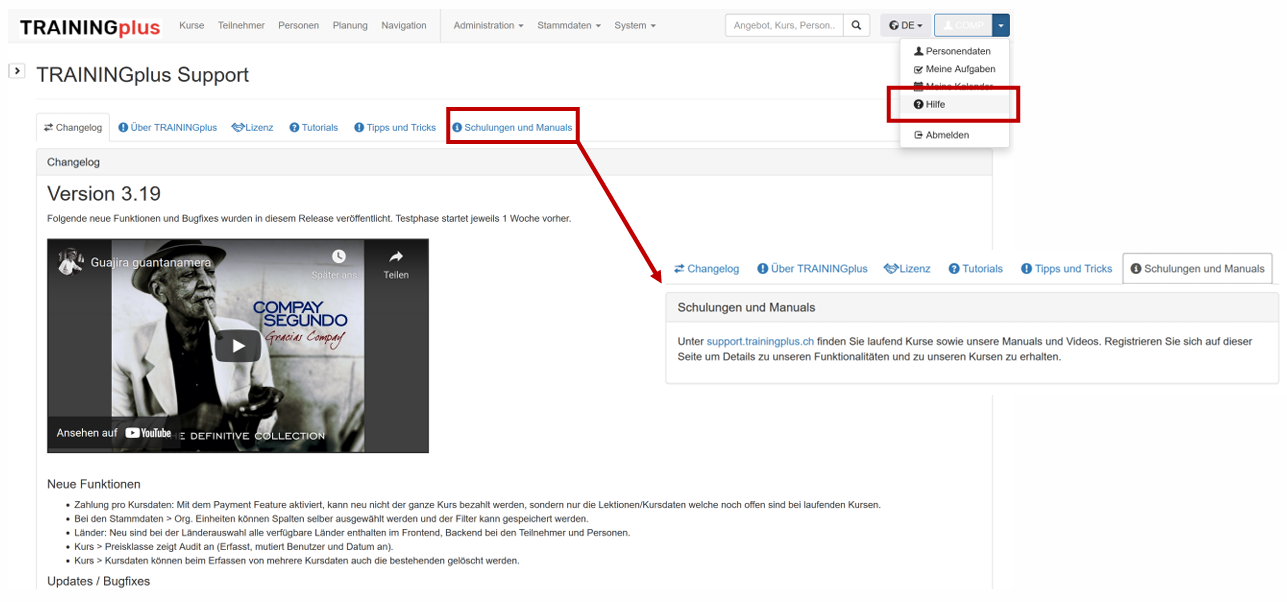Click the Neue Funktionen heading
This screenshot has height=602, width=1287.
(x=94, y=484)
